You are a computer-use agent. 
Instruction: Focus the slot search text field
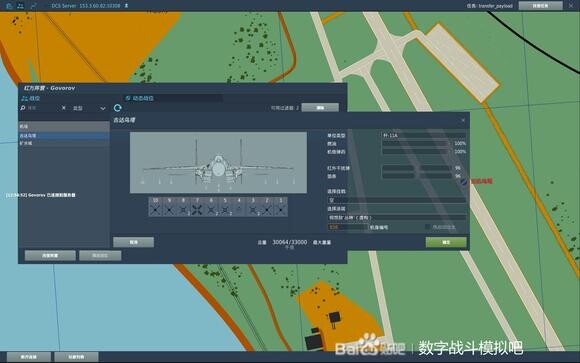coord(44,108)
